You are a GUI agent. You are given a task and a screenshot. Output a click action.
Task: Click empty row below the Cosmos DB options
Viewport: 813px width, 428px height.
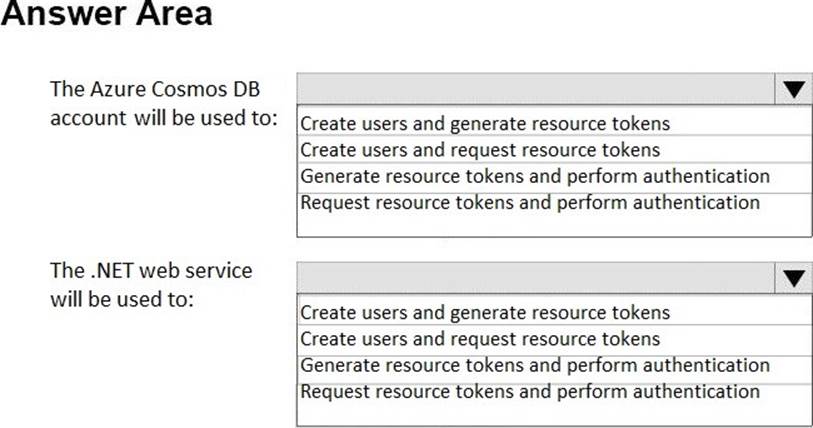pyautogui.click(x=555, y=225)
